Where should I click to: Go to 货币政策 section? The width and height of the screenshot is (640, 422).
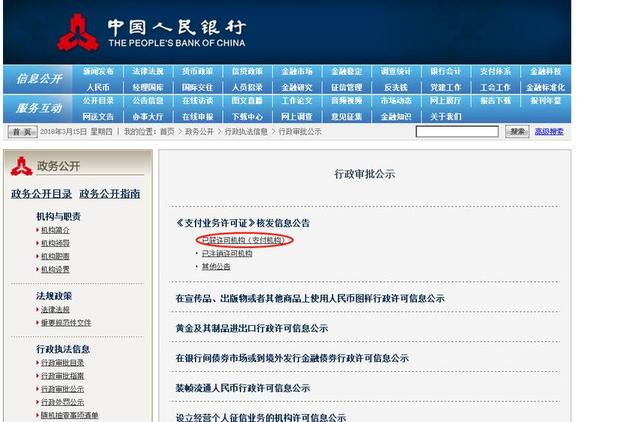(x=198, y=71)
